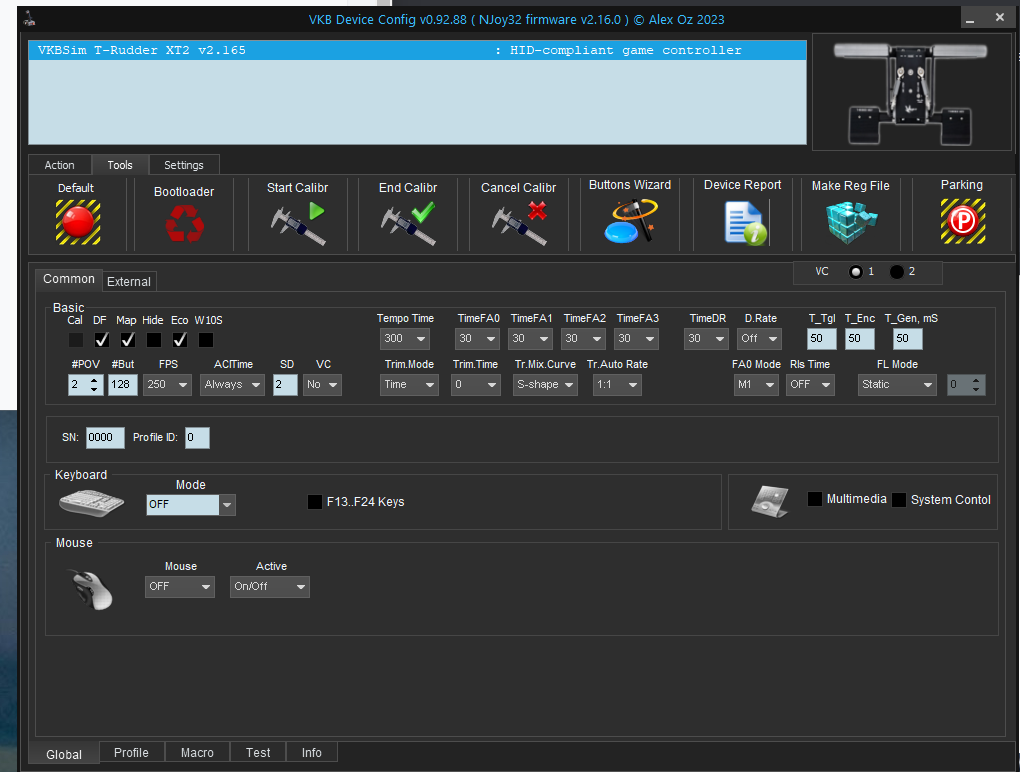Enable the System Contol checkbox

[x=898, y=499]
